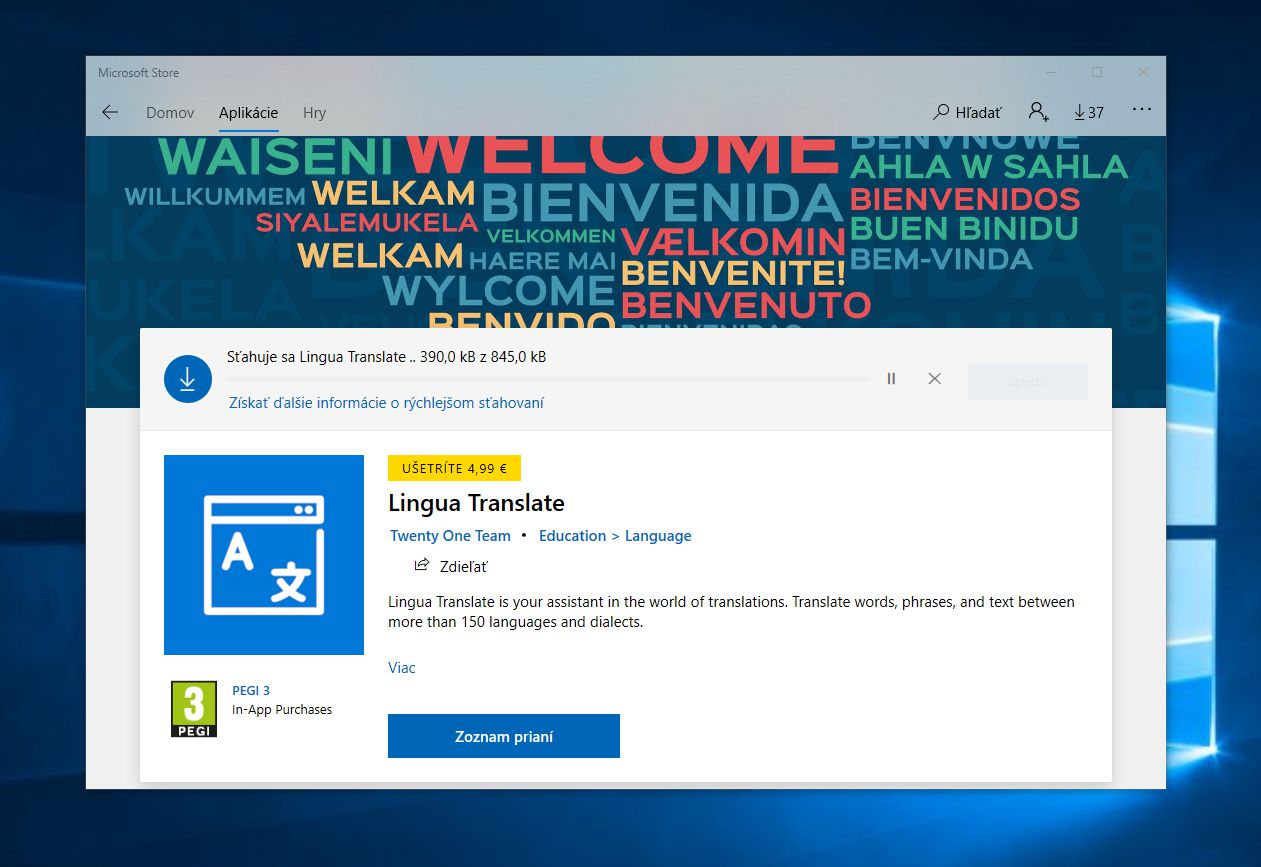This screenshot has height=867, width=1261.
Task: Expand description with Viac
Action: click(402, 668)
